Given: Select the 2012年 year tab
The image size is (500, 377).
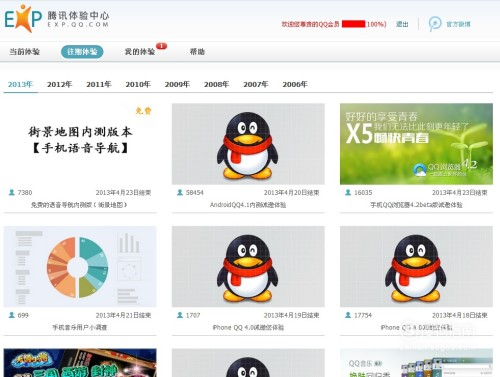Looking at the screenshot, I should pos(59,84).
